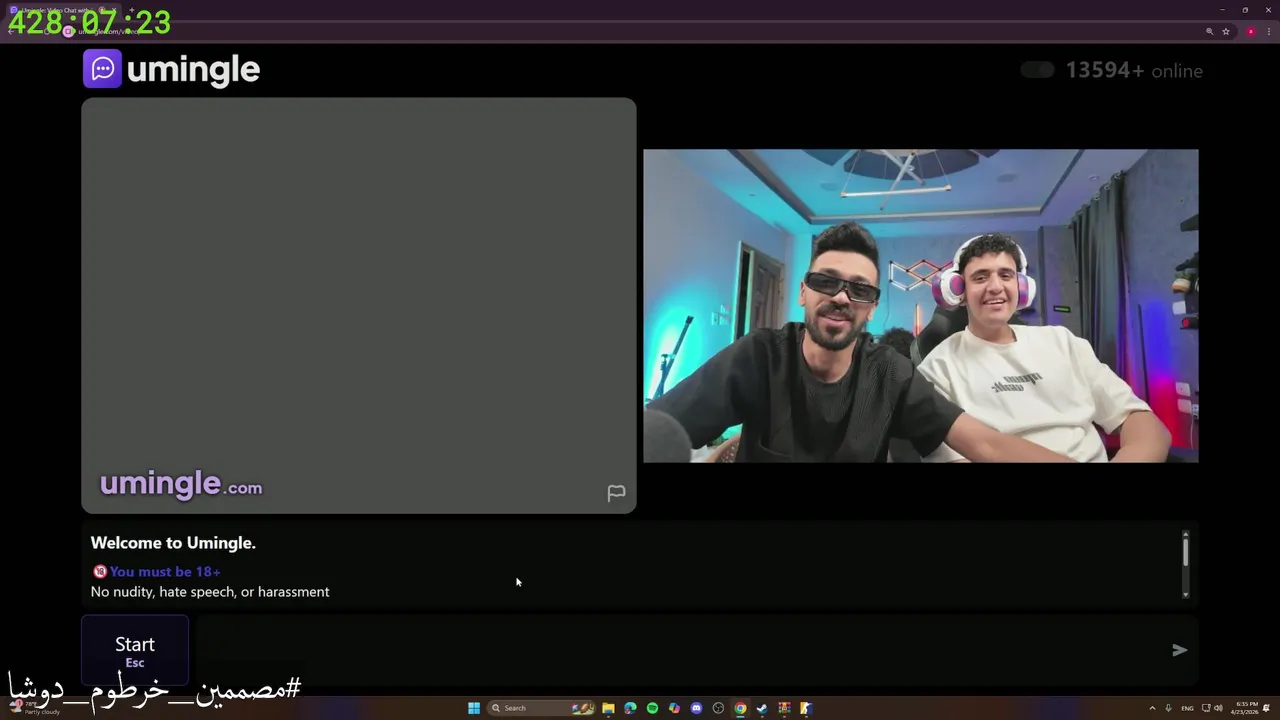This screenshot has width=1280, height=720.
Task: Select the Umingle Video Chat tab
Action: tap(62, 10)
